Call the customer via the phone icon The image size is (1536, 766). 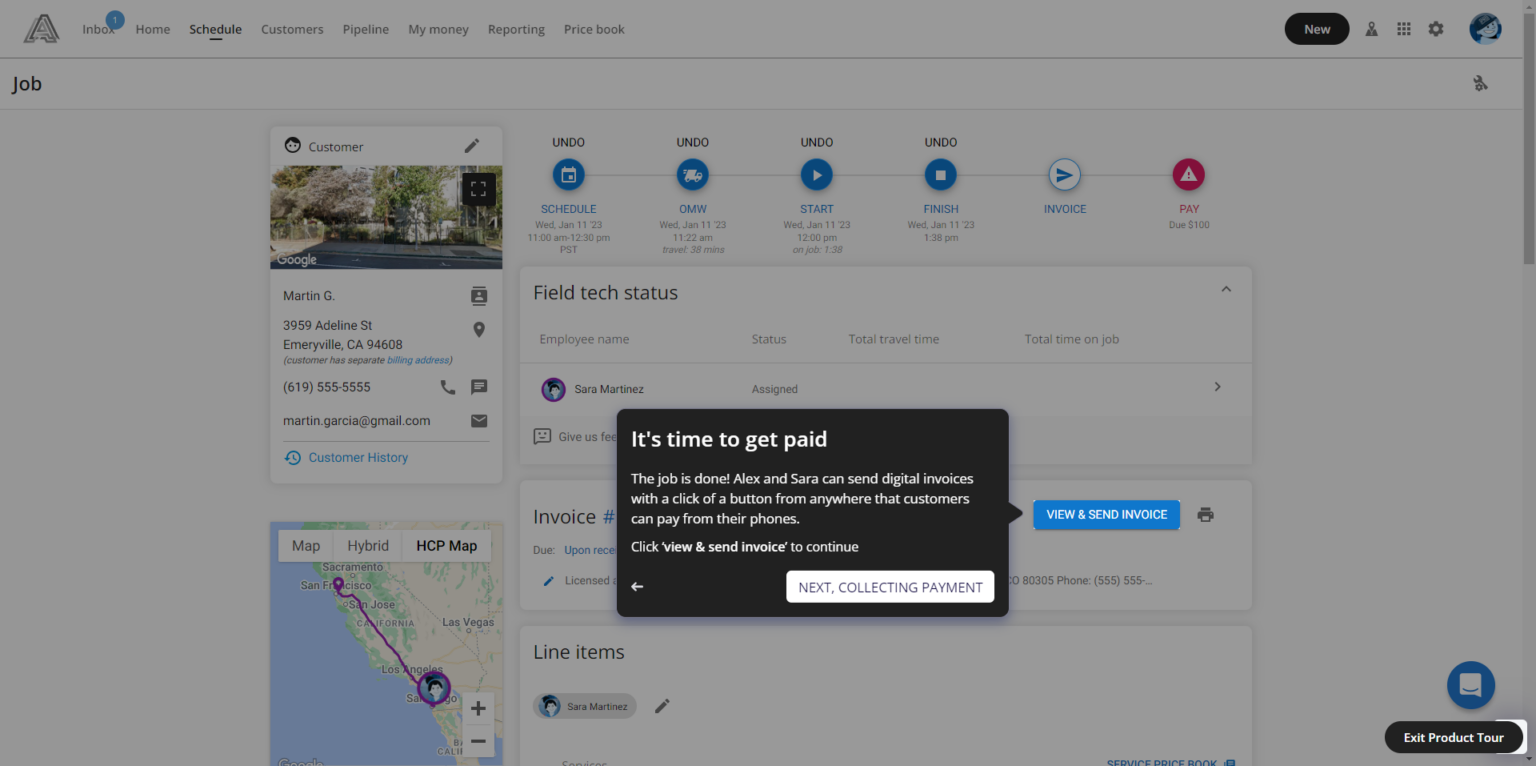click(447, 387)
